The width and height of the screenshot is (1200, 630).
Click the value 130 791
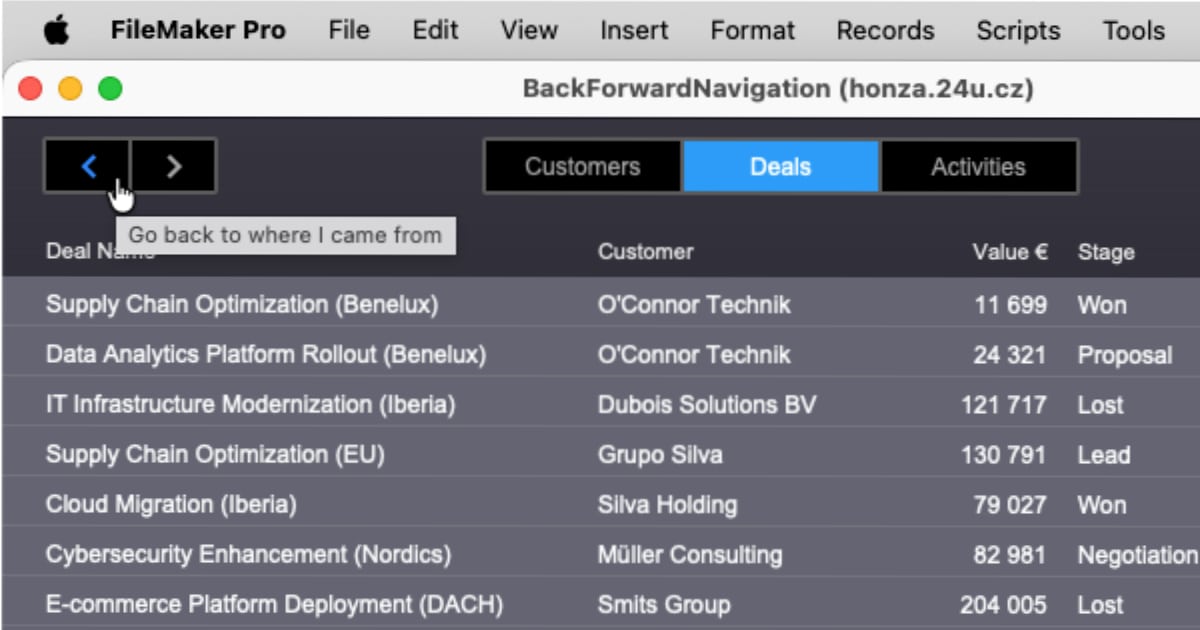1004,455
